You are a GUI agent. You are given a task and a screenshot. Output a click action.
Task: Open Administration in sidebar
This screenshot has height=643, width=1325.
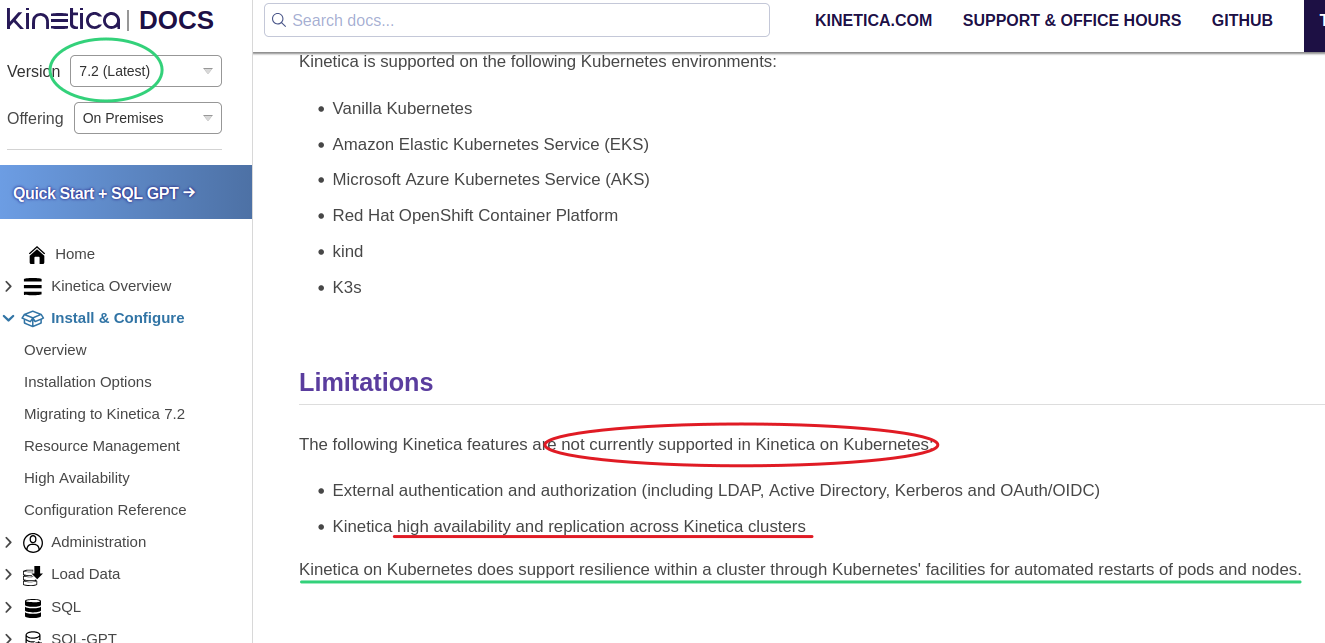click(x=99, y=542)
